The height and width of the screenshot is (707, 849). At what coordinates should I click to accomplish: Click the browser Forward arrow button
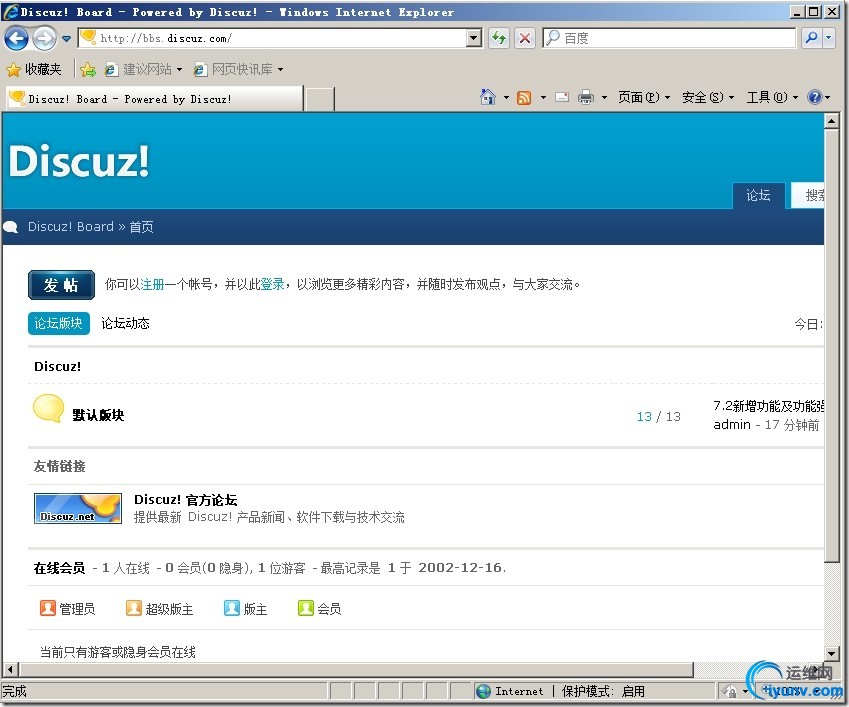44,38
